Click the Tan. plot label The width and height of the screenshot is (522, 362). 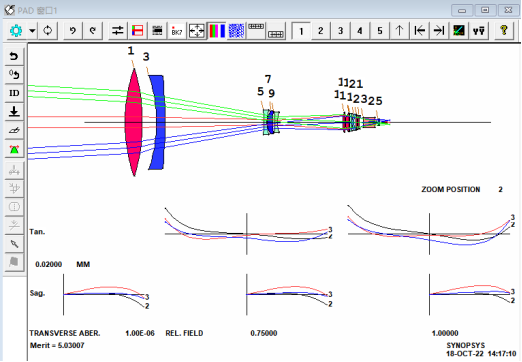(37, 232)
